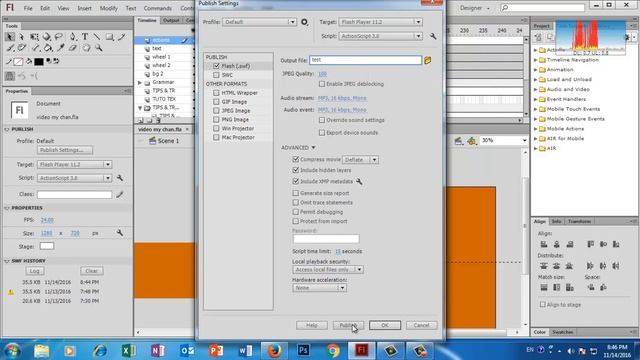This screenshot has height=360, width=640.
Task: Select the Selection arrow tool
Action: 10,37
